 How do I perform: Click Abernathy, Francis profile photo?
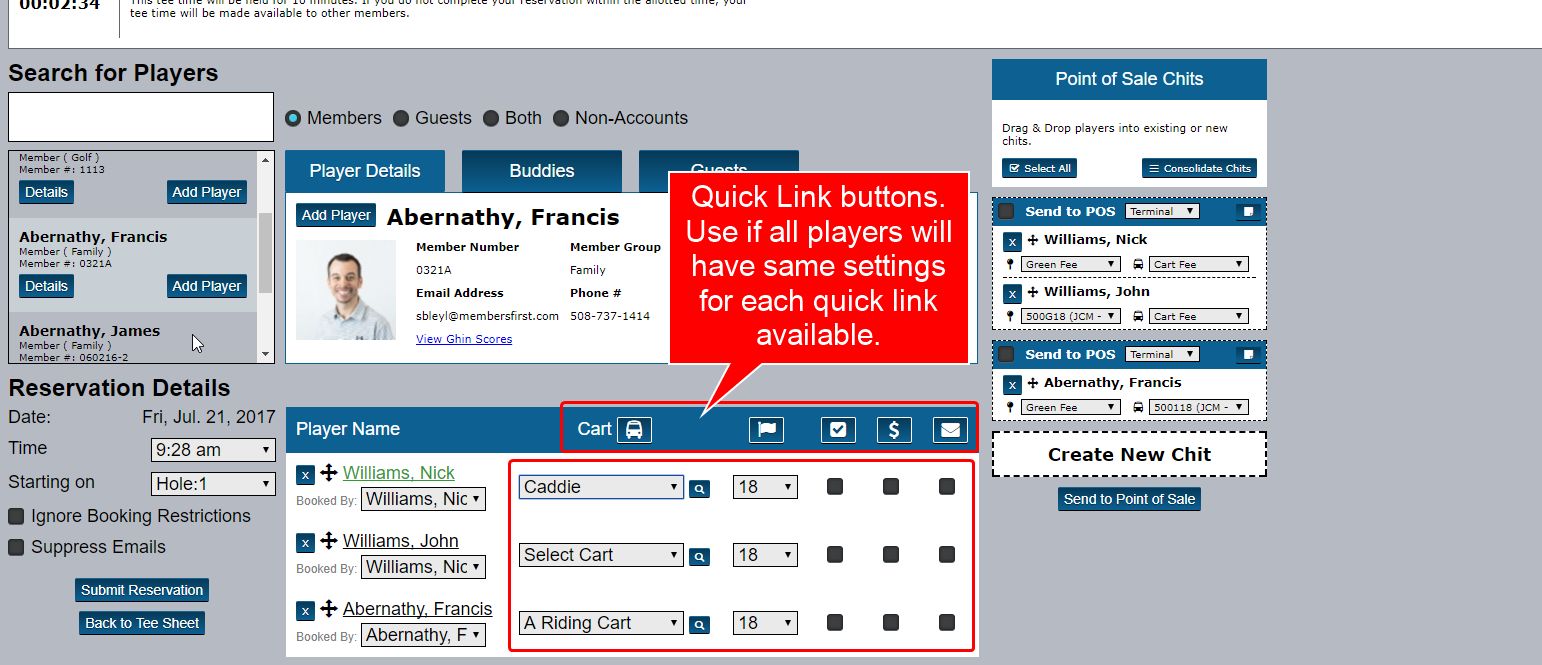[346, 290]
